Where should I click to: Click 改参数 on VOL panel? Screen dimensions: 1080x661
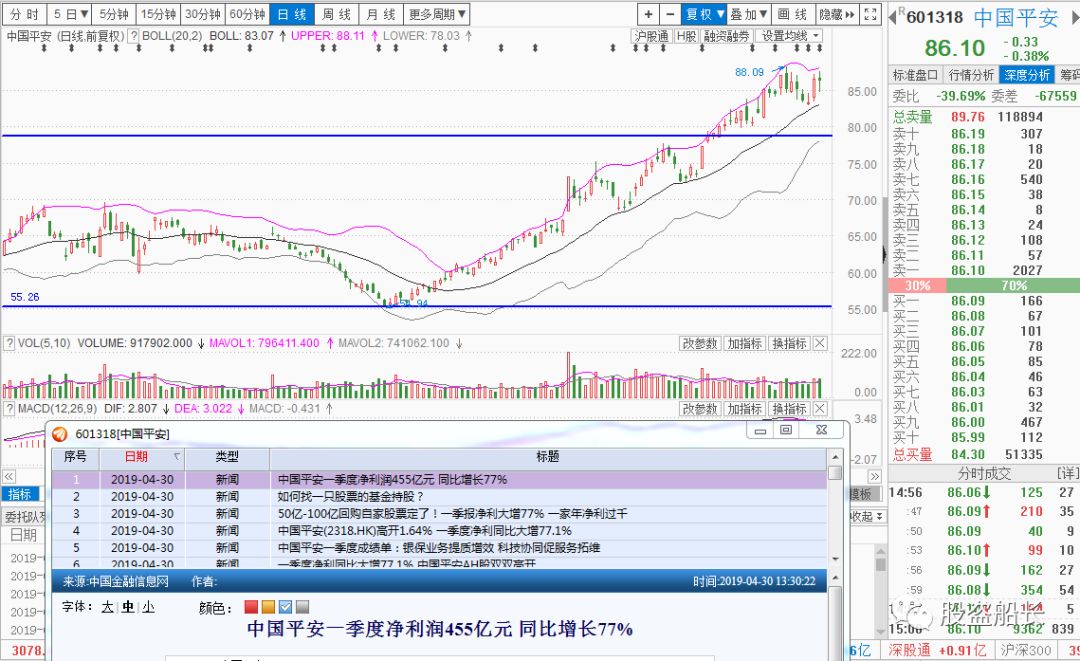(700, 344)
